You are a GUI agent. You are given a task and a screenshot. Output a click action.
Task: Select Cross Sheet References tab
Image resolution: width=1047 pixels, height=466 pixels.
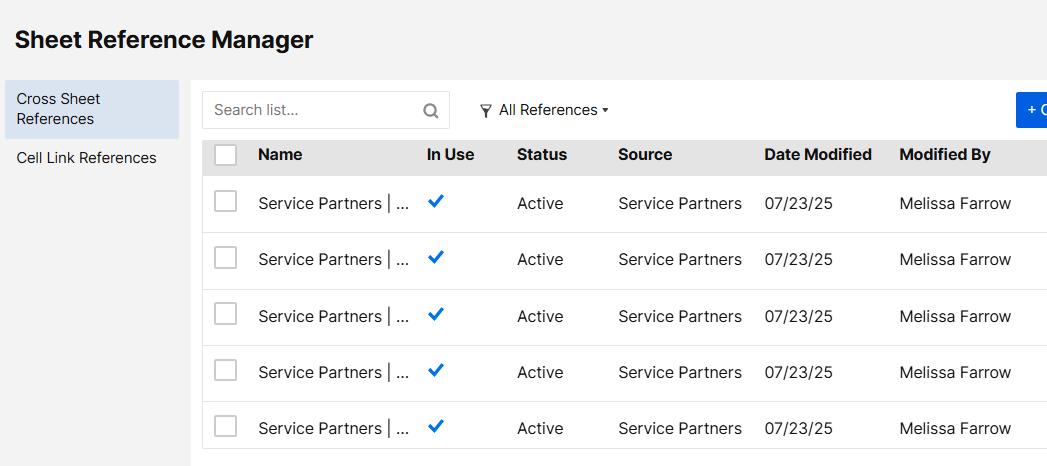91,109
